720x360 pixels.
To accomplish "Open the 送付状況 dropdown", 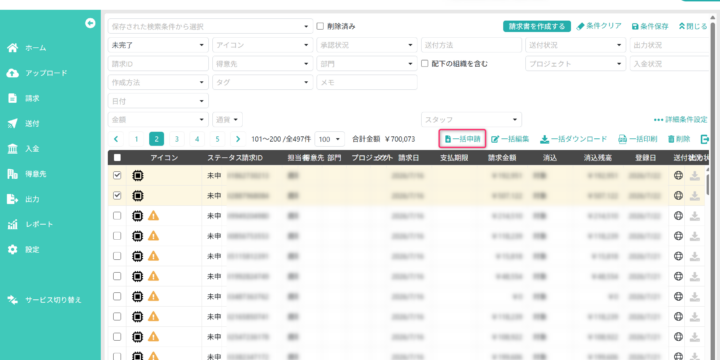I will tap(576, 45).
